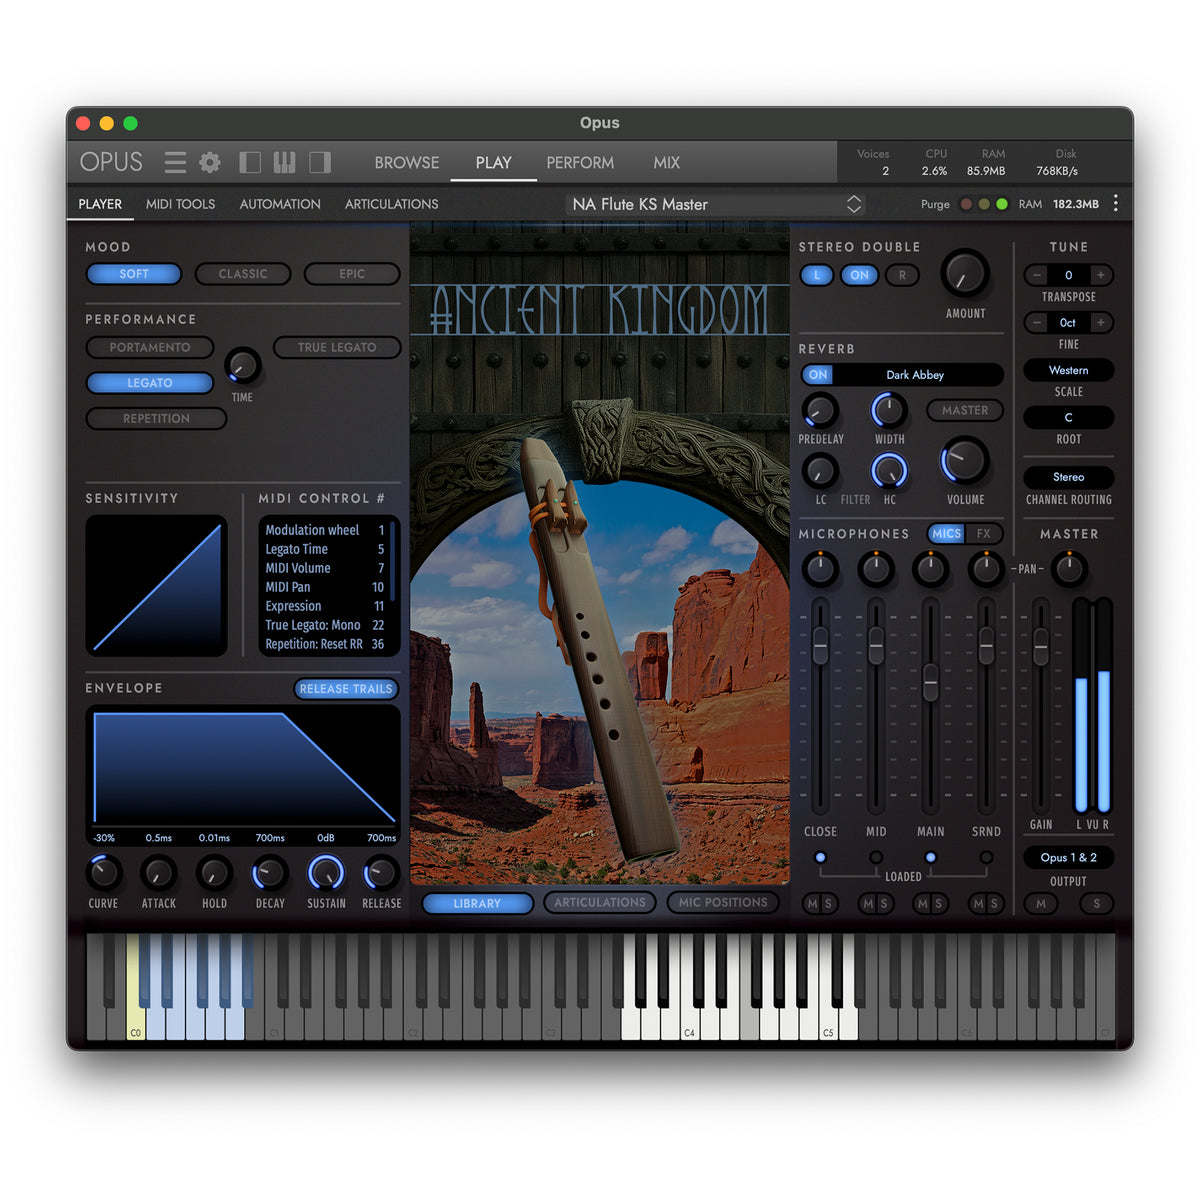Image resolution: width=1200 pixels, height=1200 pixels.
Task: Open the Automation tab
Action: click(280, 204)
